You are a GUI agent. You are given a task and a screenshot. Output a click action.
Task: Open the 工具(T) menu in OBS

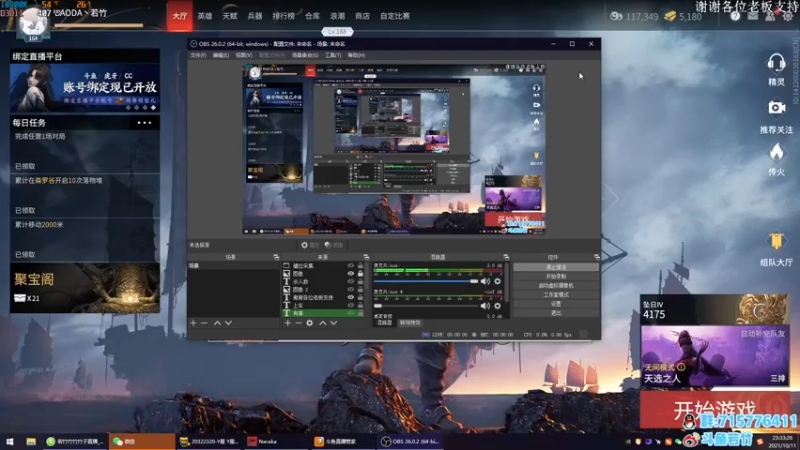(x=333, y=55)
